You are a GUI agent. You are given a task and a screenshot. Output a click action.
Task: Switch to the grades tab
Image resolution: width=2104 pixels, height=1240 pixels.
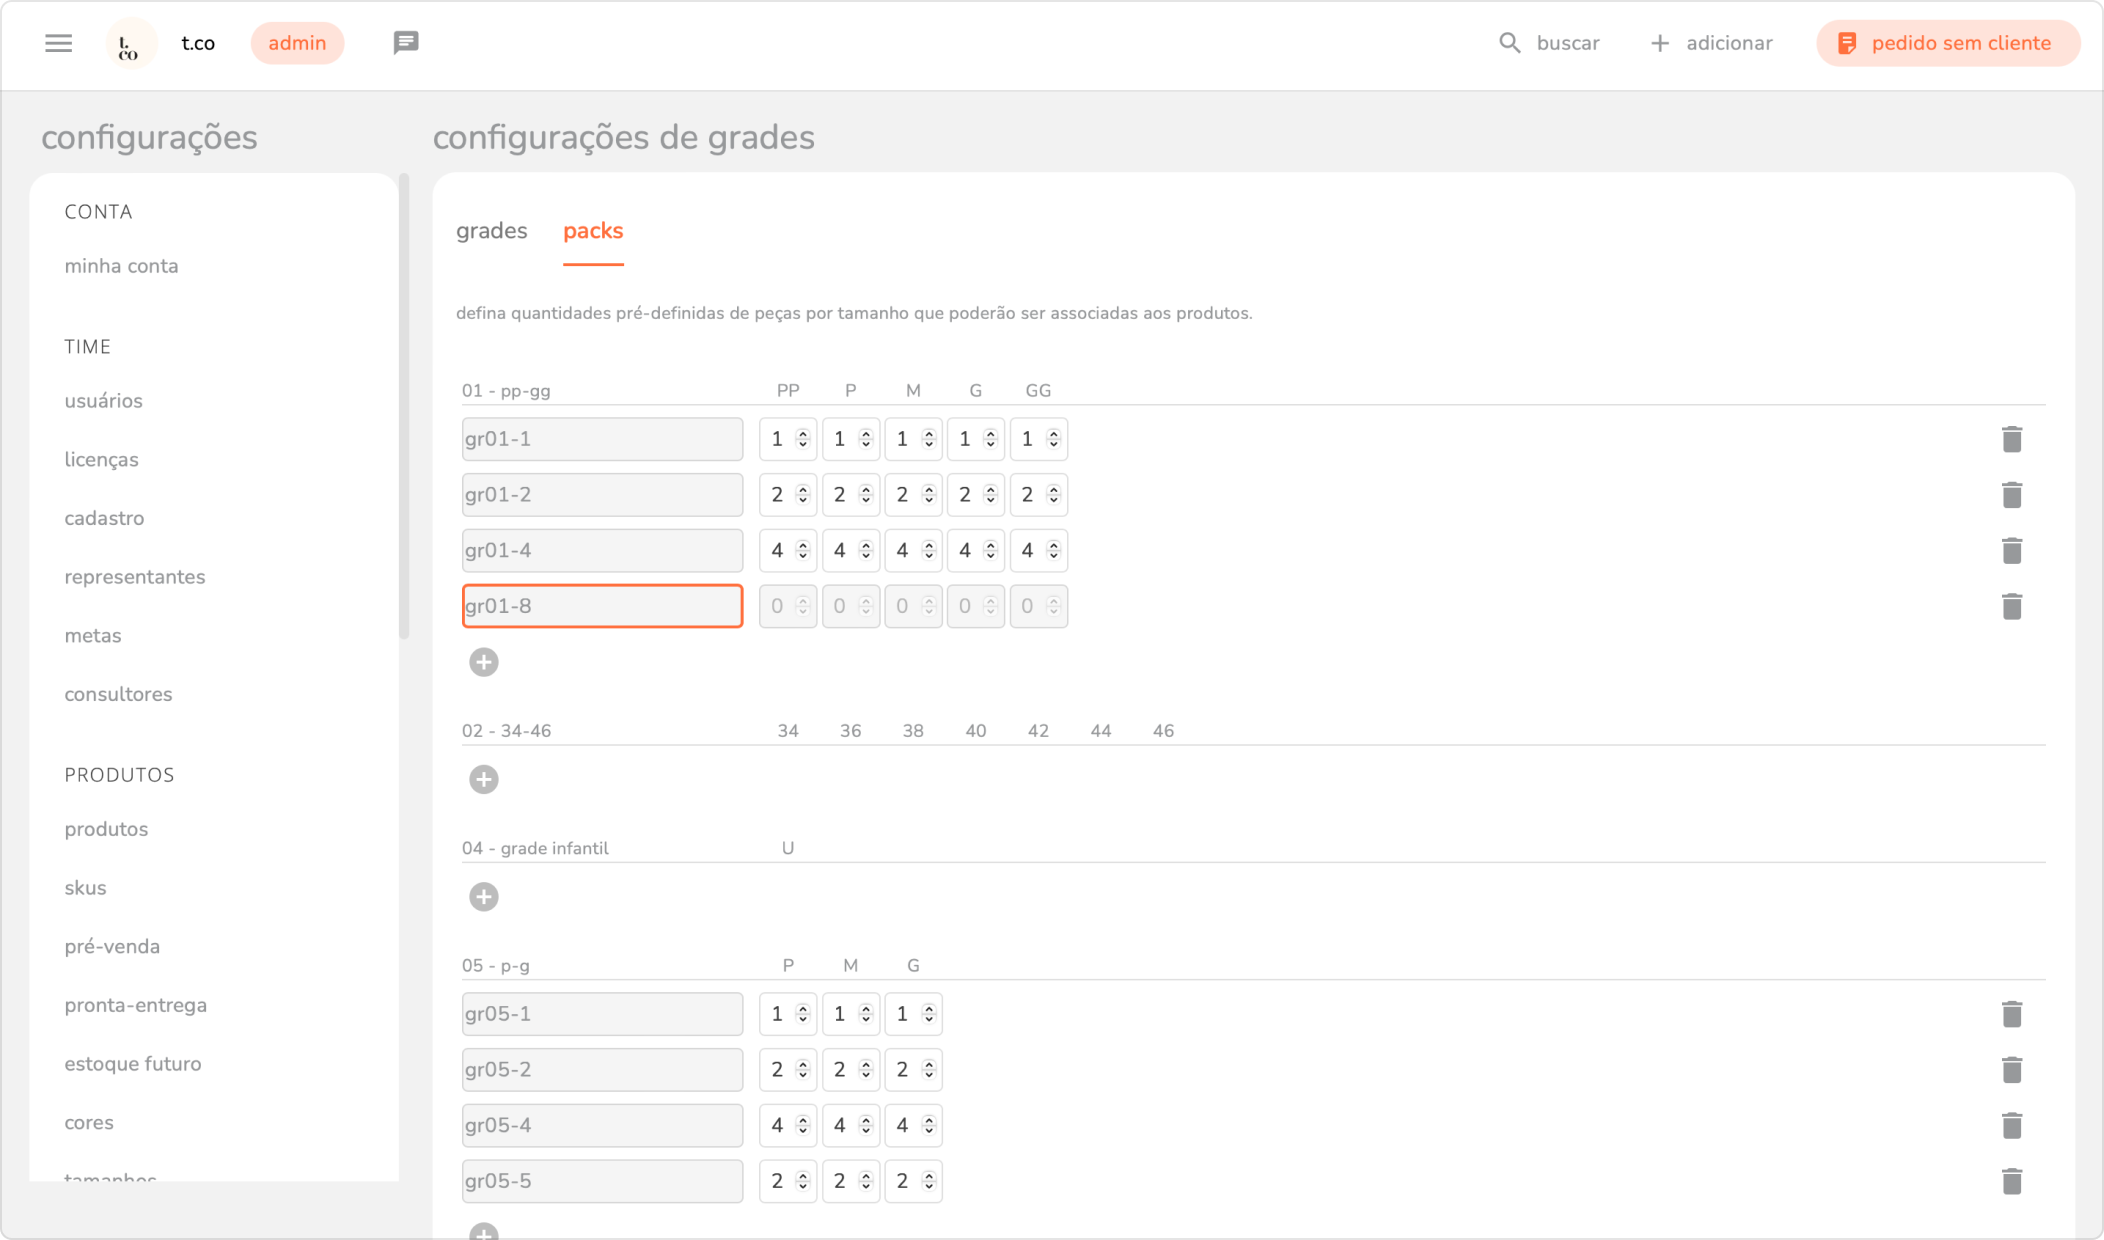[x=491, y=231]
